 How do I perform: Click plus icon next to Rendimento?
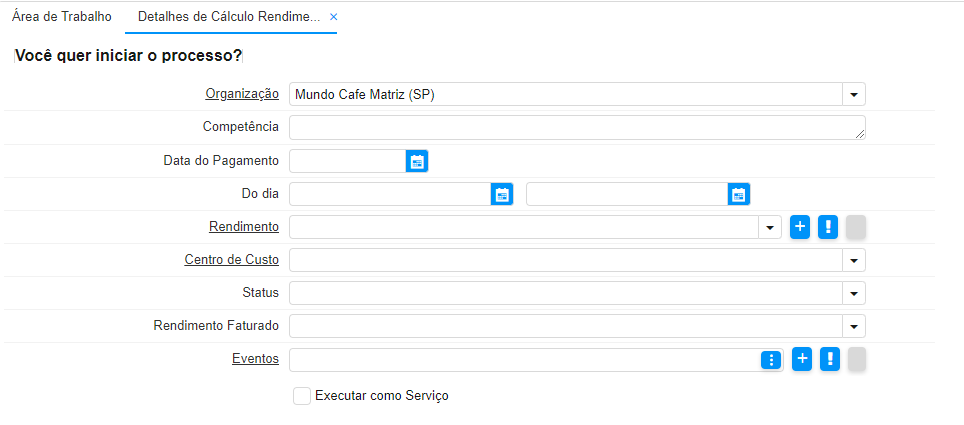tap(800, 227)
